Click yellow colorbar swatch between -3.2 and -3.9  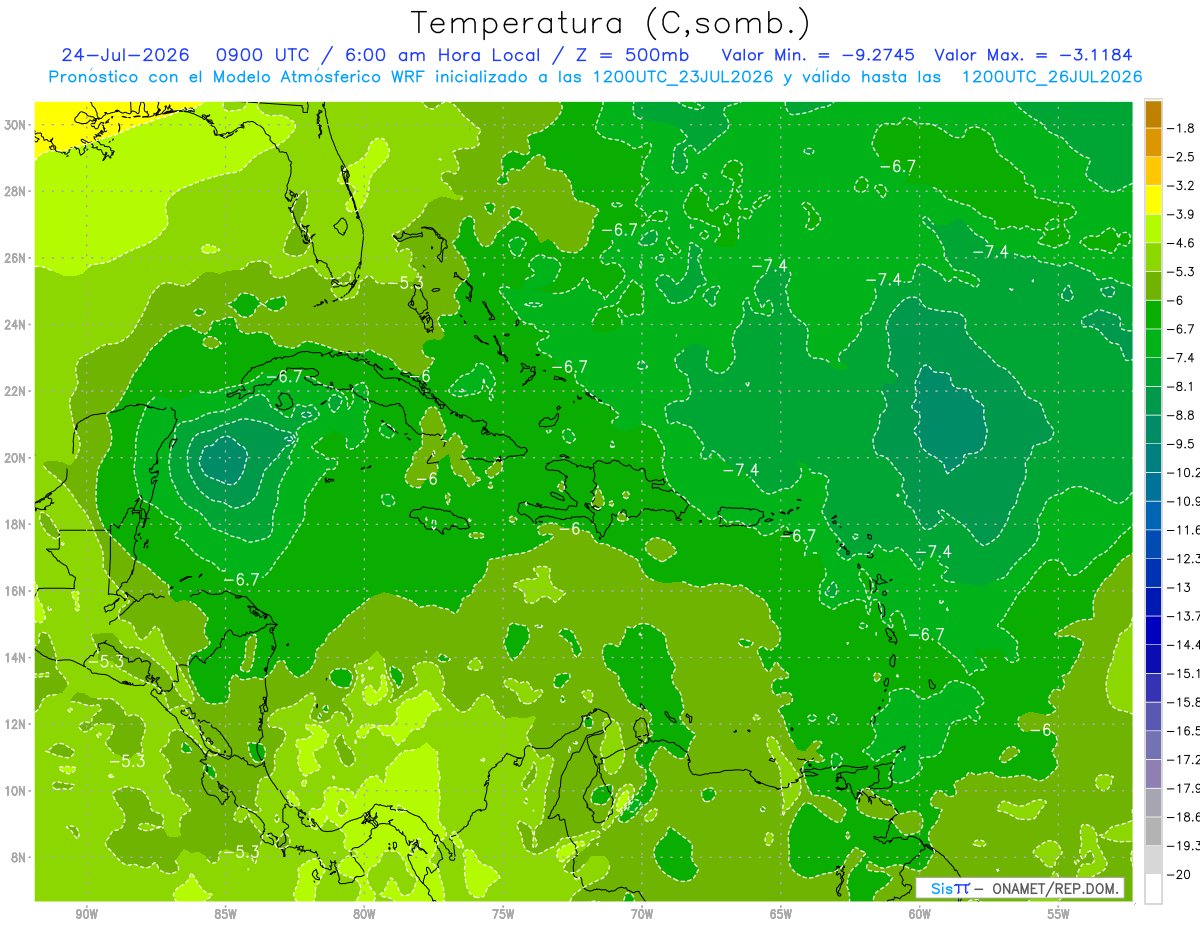point(1153,200)
